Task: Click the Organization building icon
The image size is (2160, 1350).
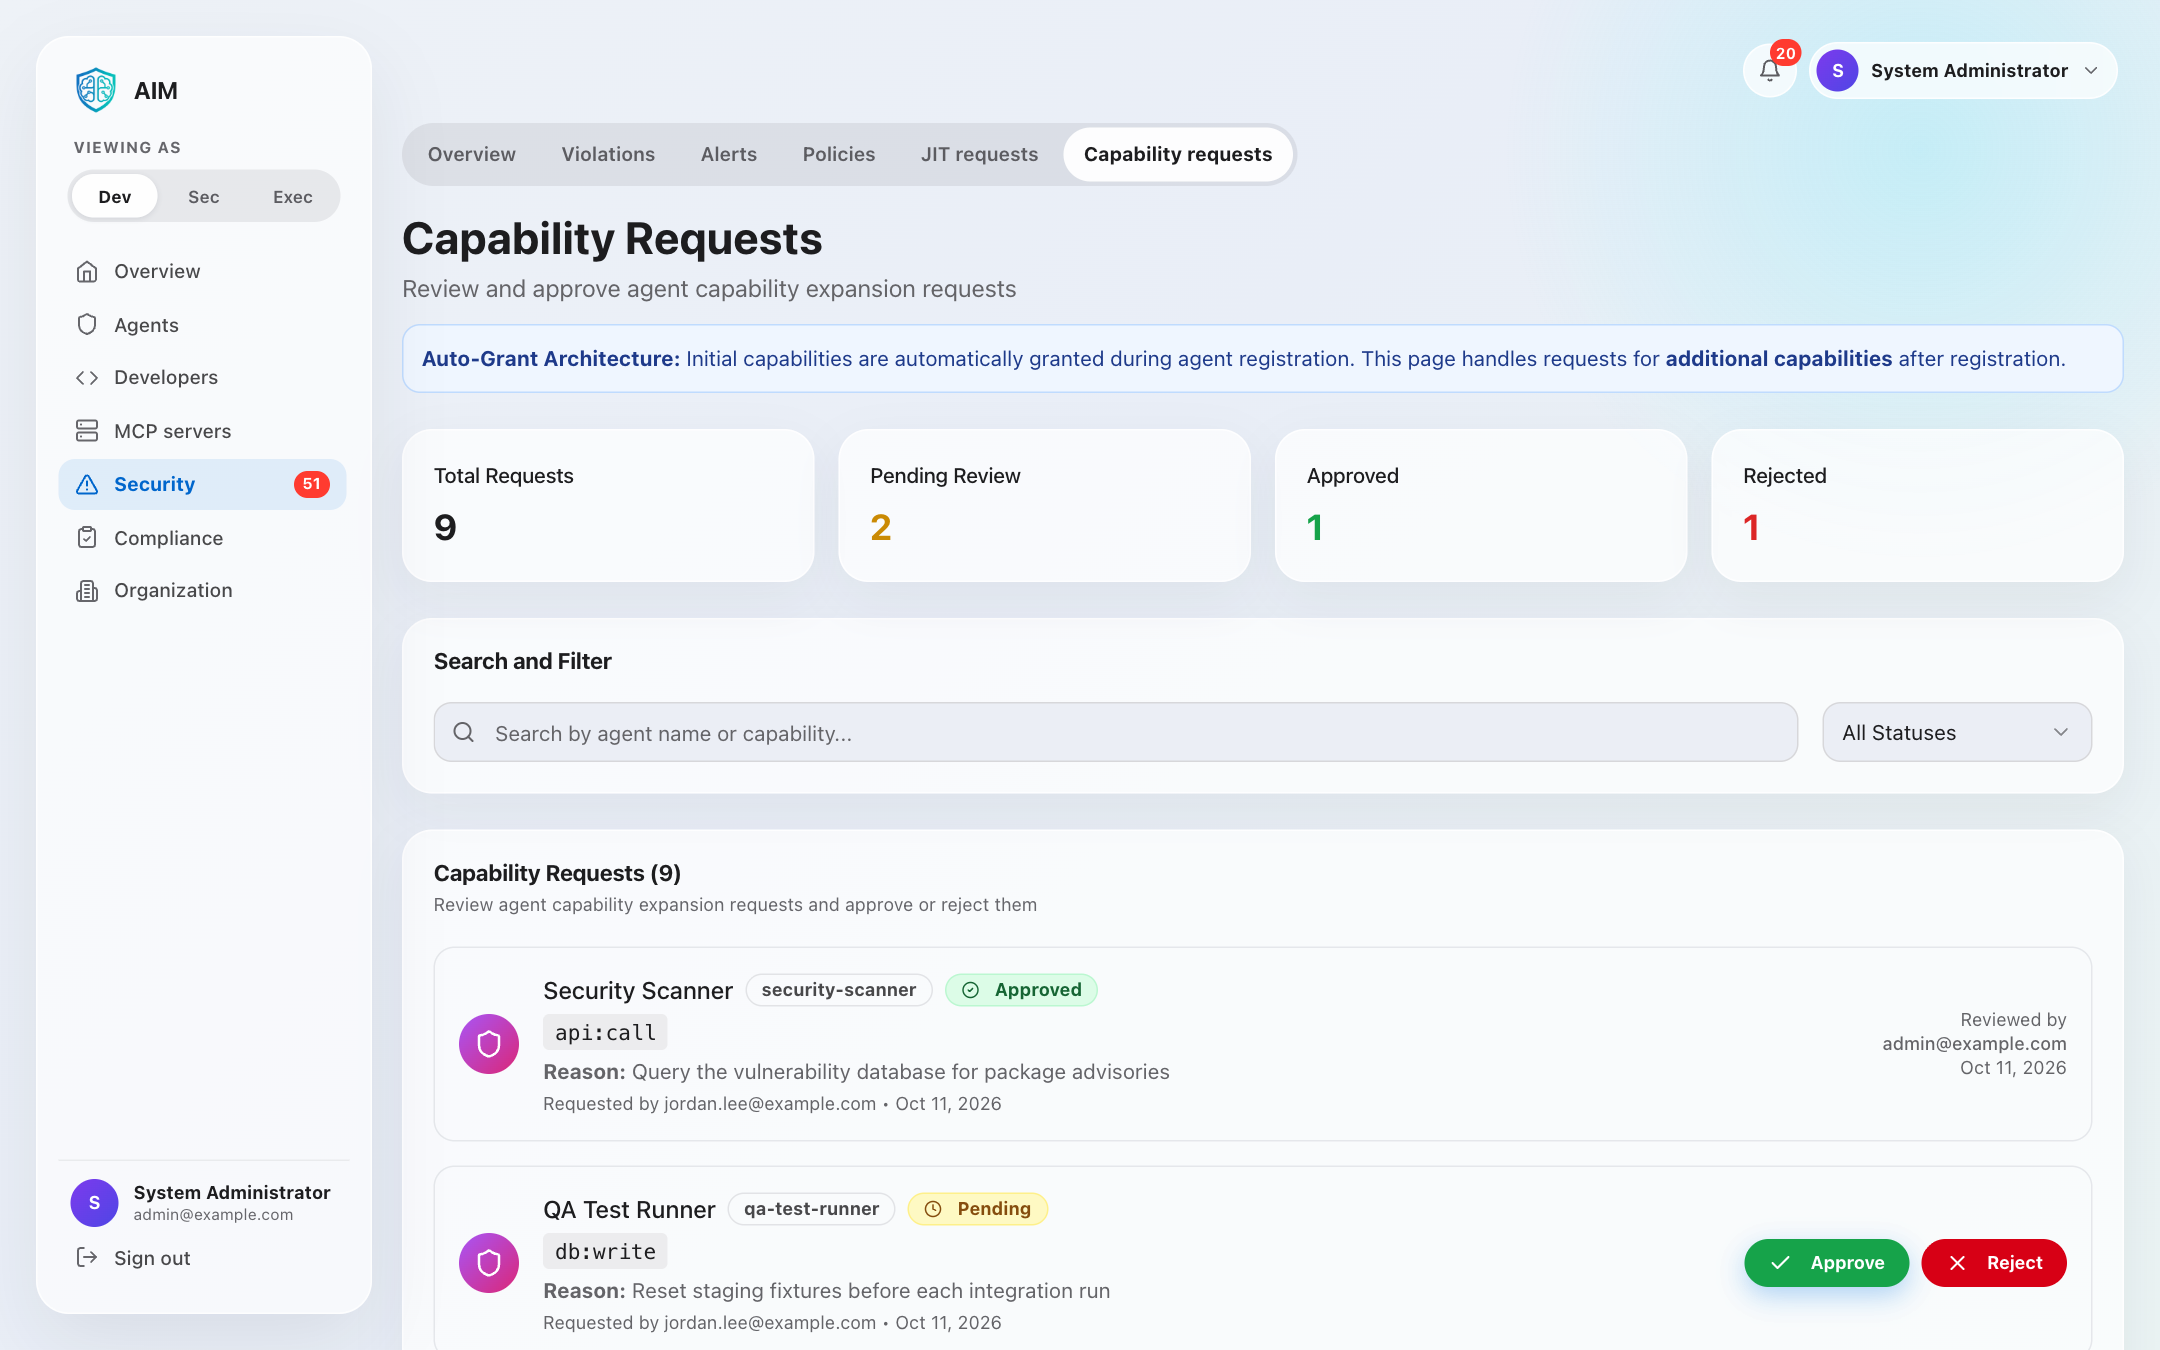Action: 87,590
